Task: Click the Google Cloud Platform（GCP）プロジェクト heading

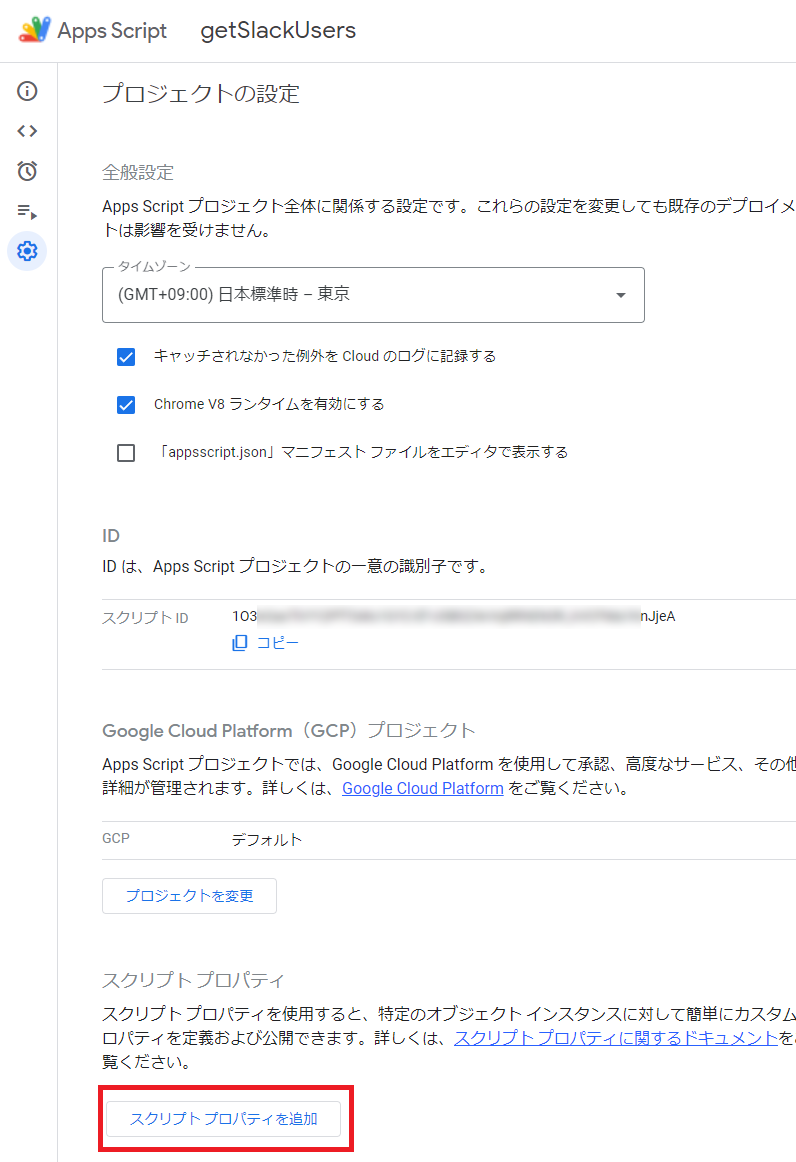Action: tap(289, 731)
